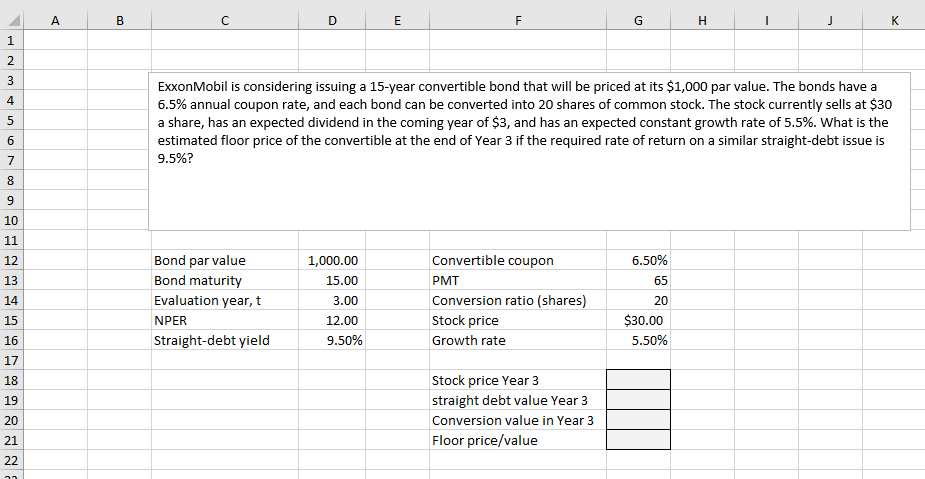
Task: Select column J header
Action: coord(830,21)
